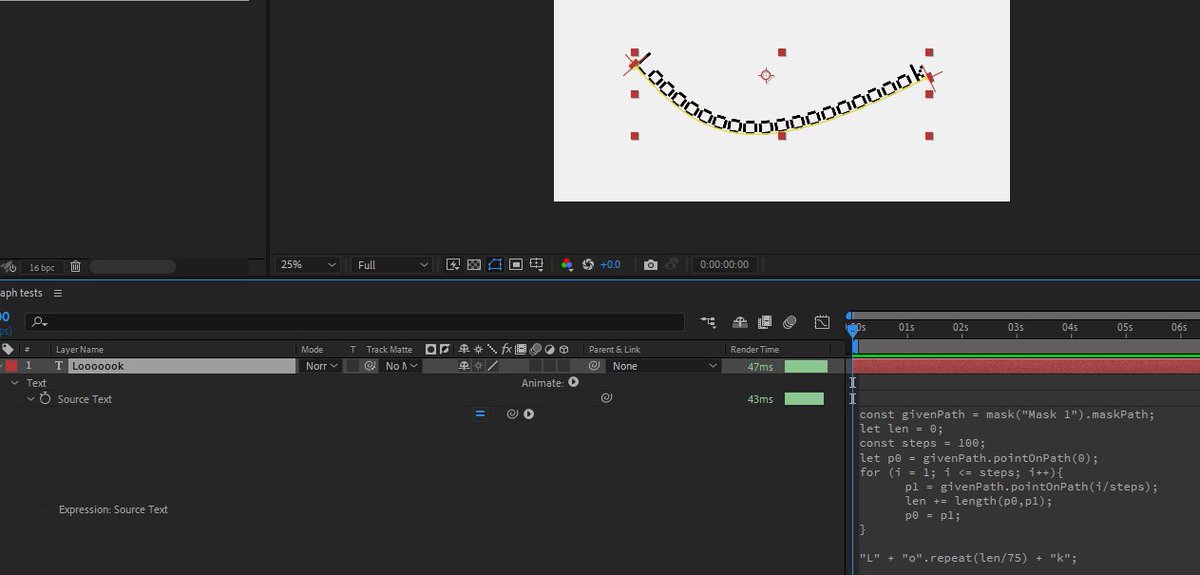Image resolution: width=1200 pixels, height=575 pixels.
Task: Select the Looooook text layer
Action: [x=182, y=366]
